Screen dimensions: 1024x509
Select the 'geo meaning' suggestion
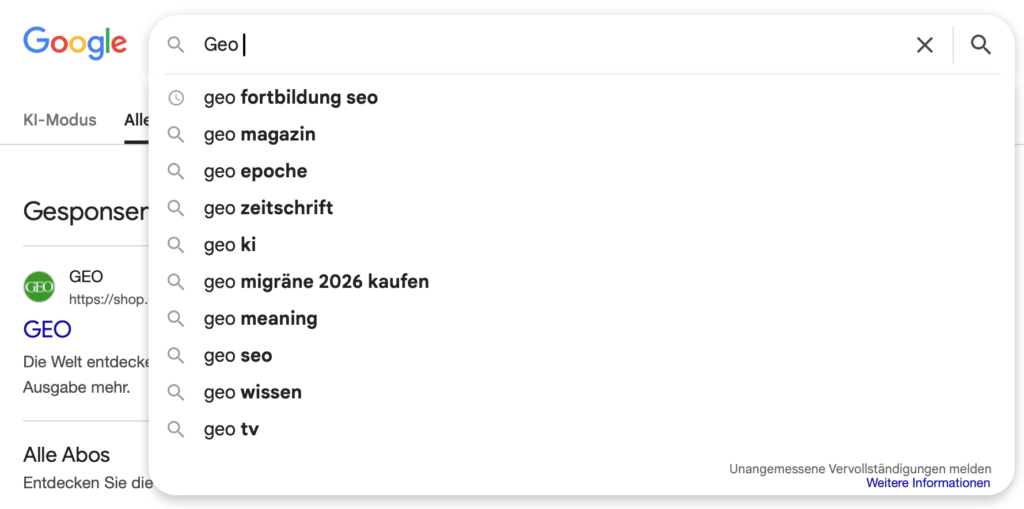260,319
